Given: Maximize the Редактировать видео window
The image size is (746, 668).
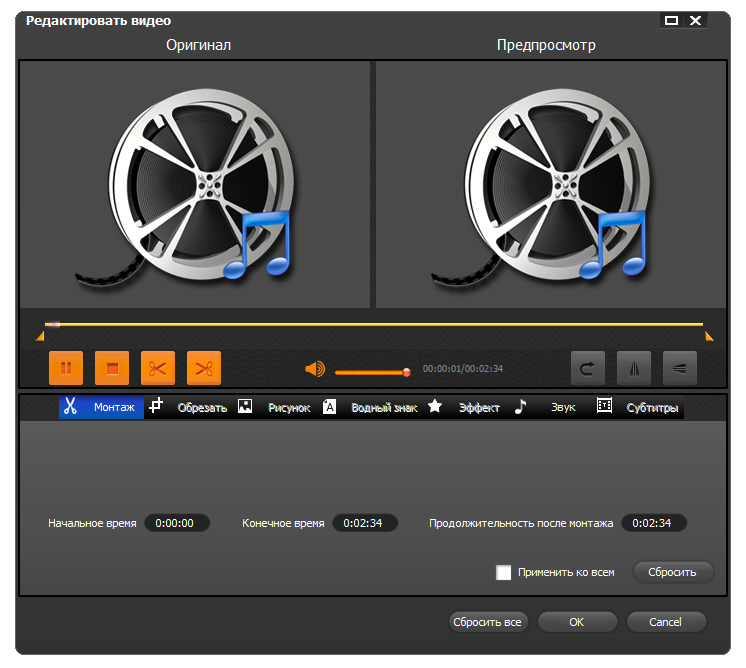Looking at the screenshot, I should (x=671, y=20).
